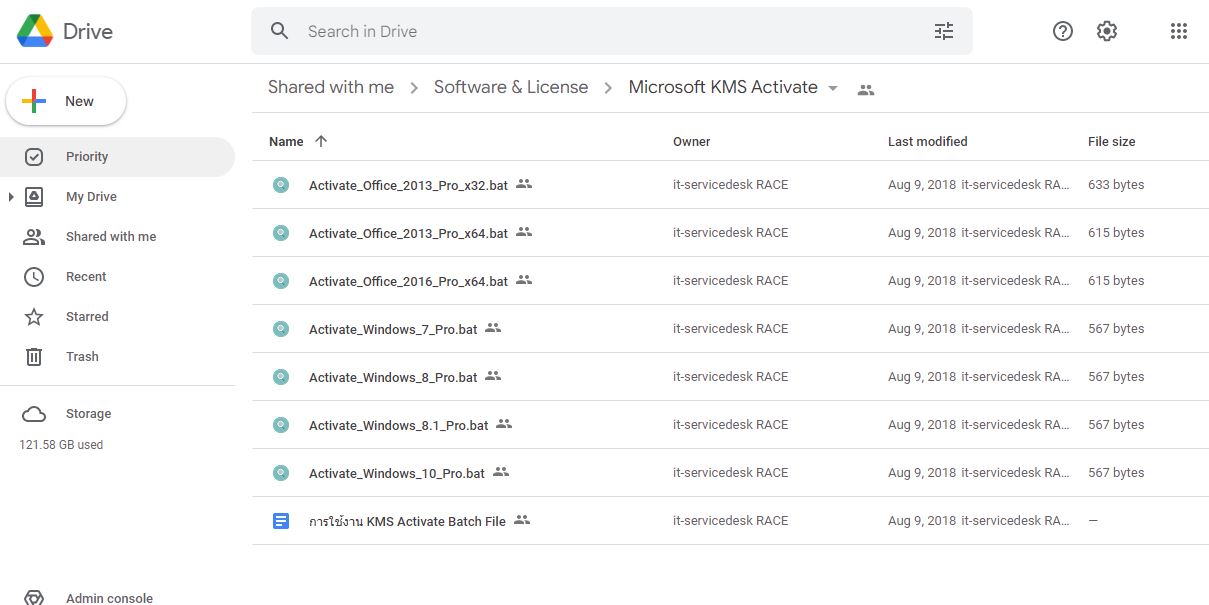This screenshot has height=605, width=1209.
Task: Click the search magnifier icon
Action: pos(280,31)
